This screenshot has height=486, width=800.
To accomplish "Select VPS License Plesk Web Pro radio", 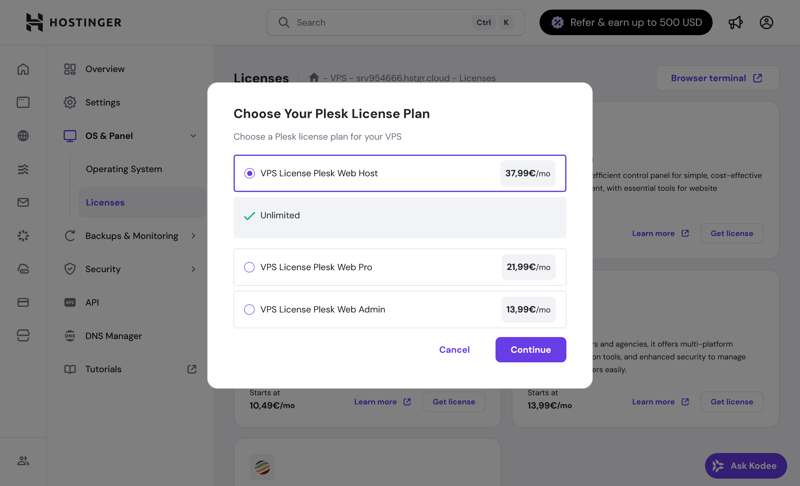I will pyautogui.click(x=249, y=267).
